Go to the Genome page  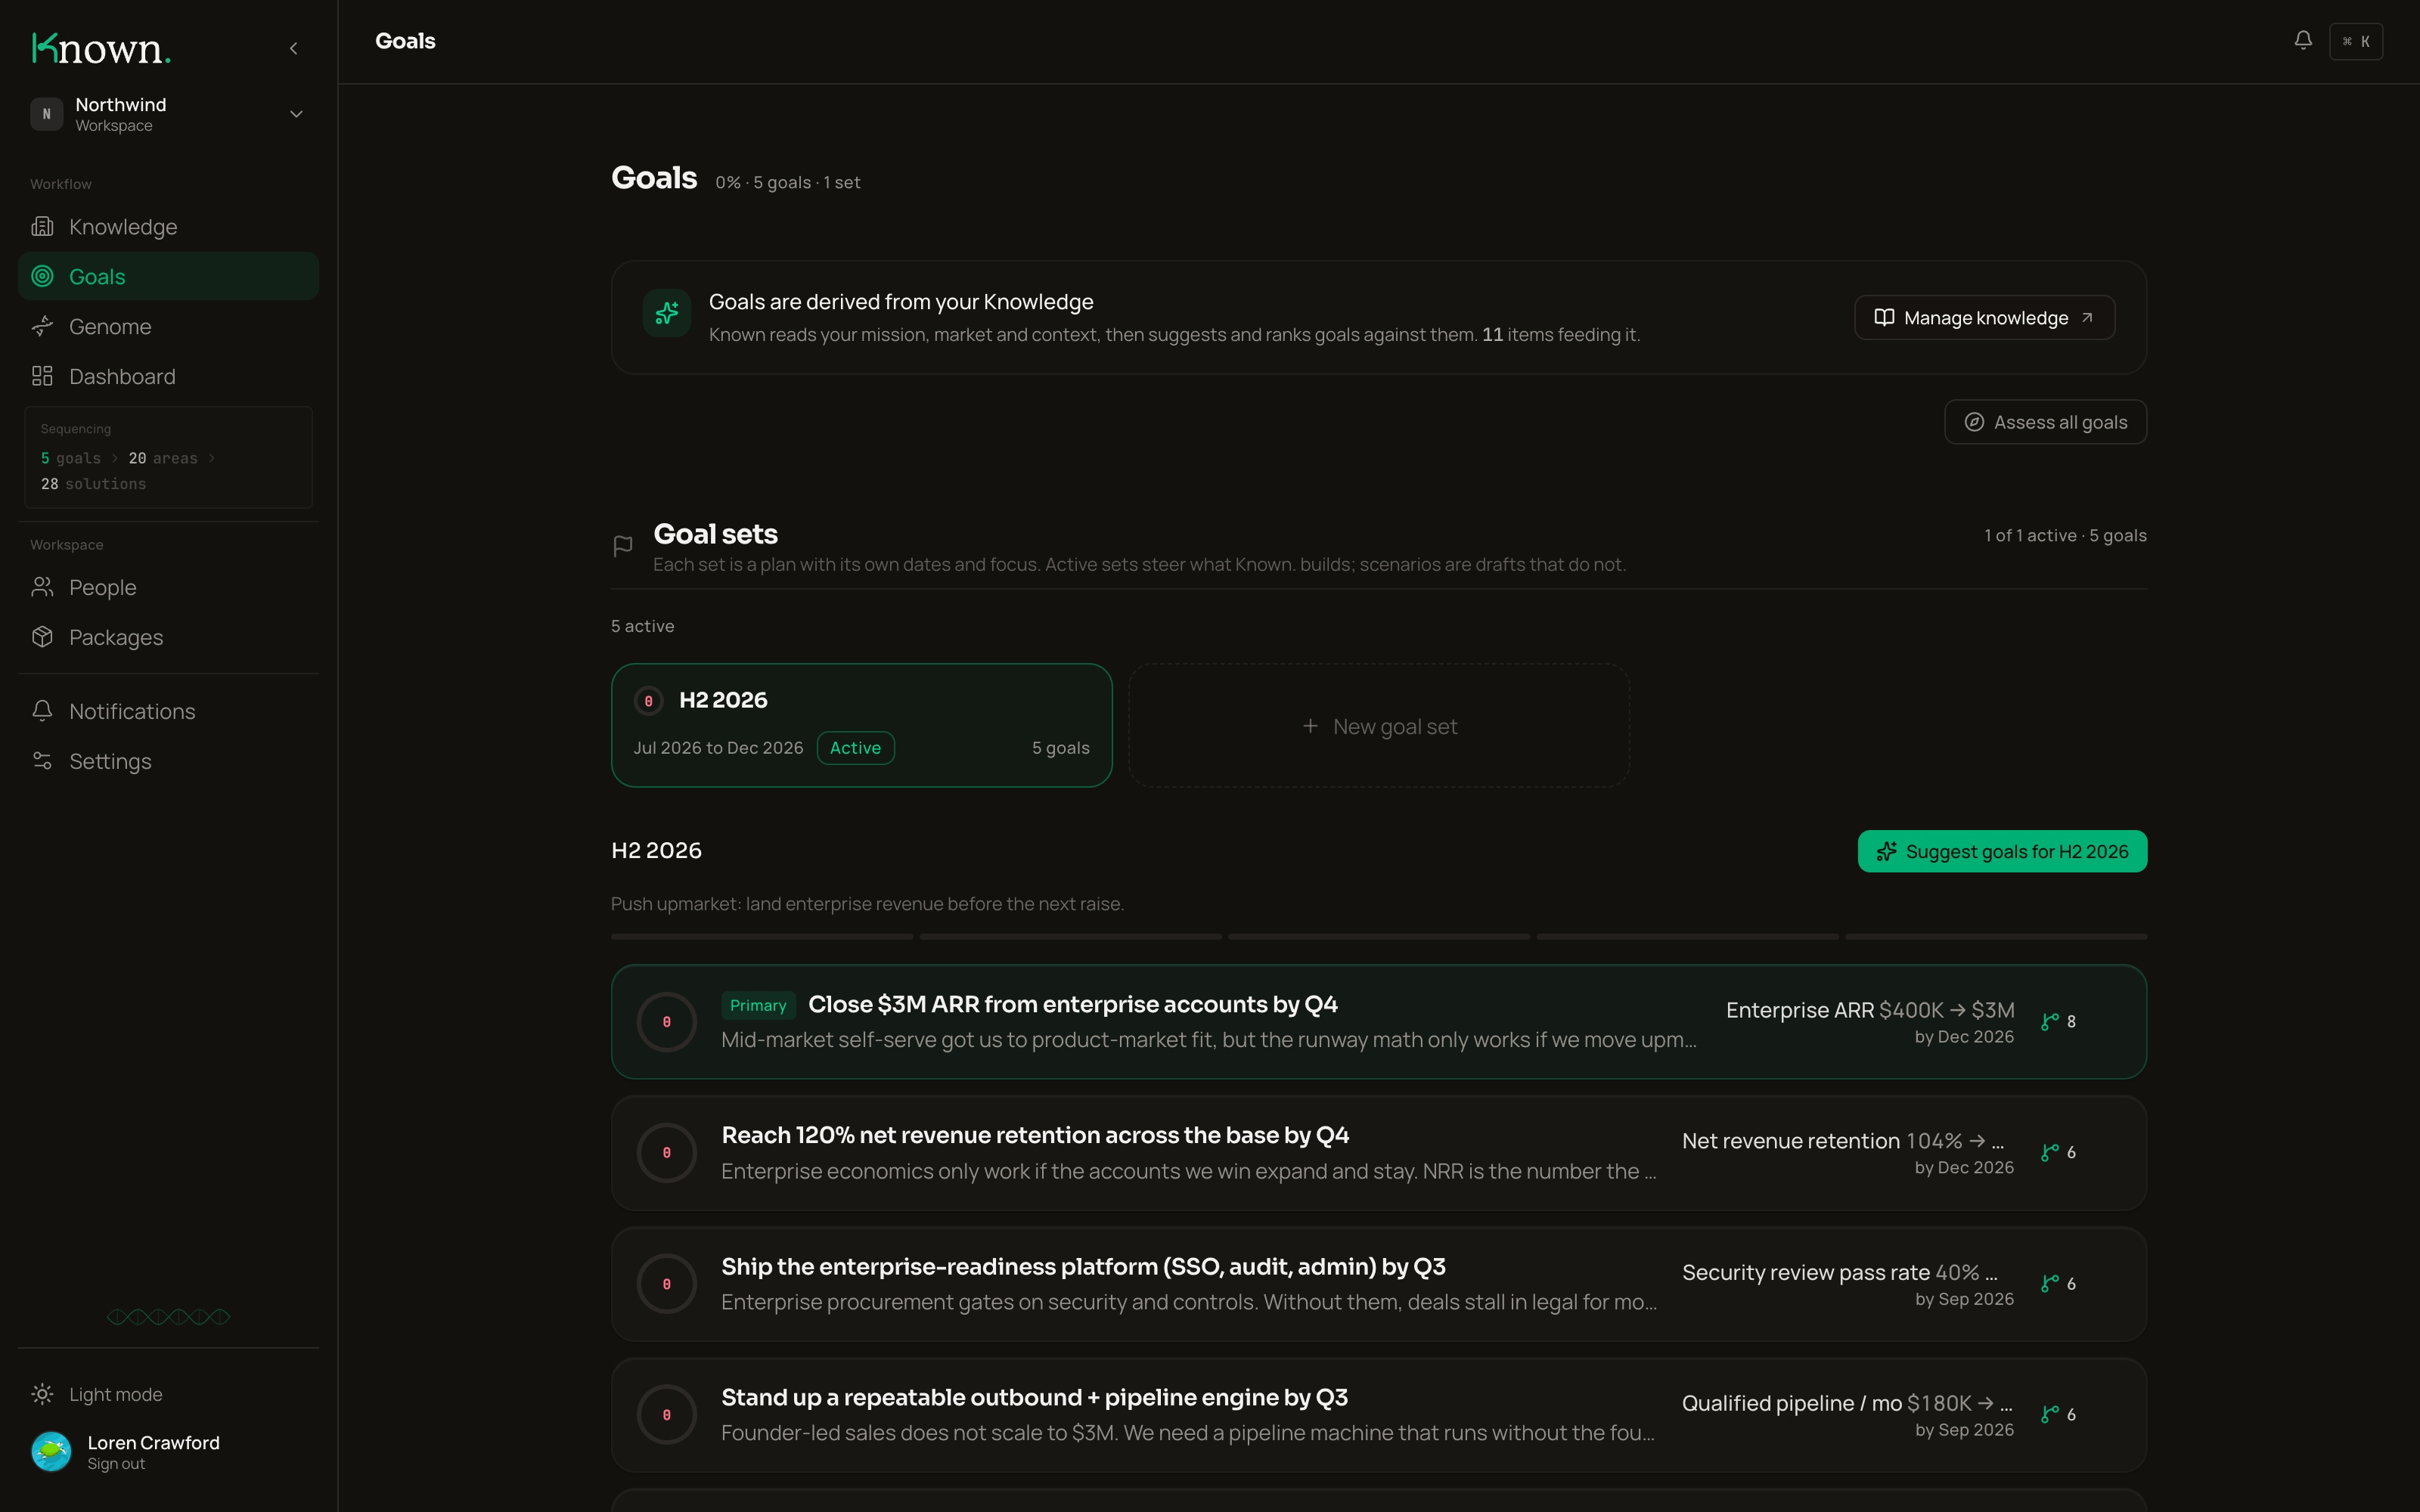(168, 326)
